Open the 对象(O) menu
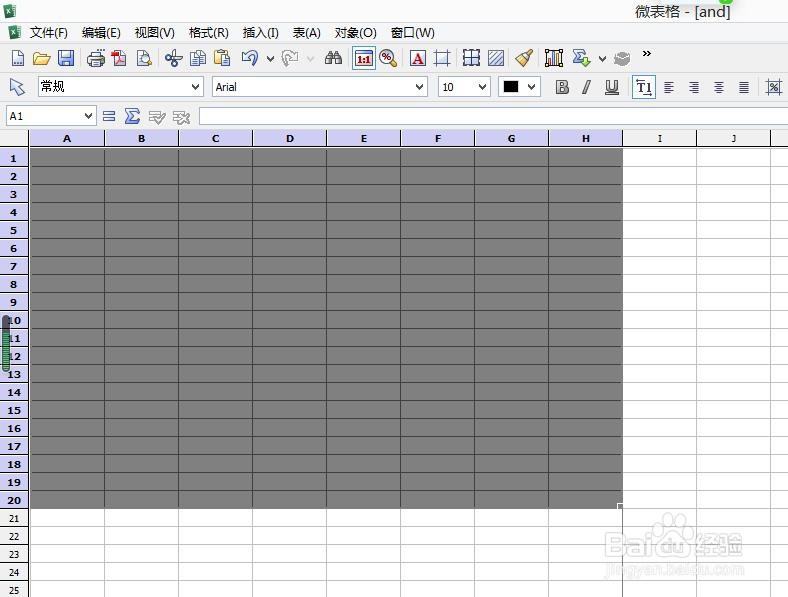This screenshot has height=597, width=788. [355, 33]
